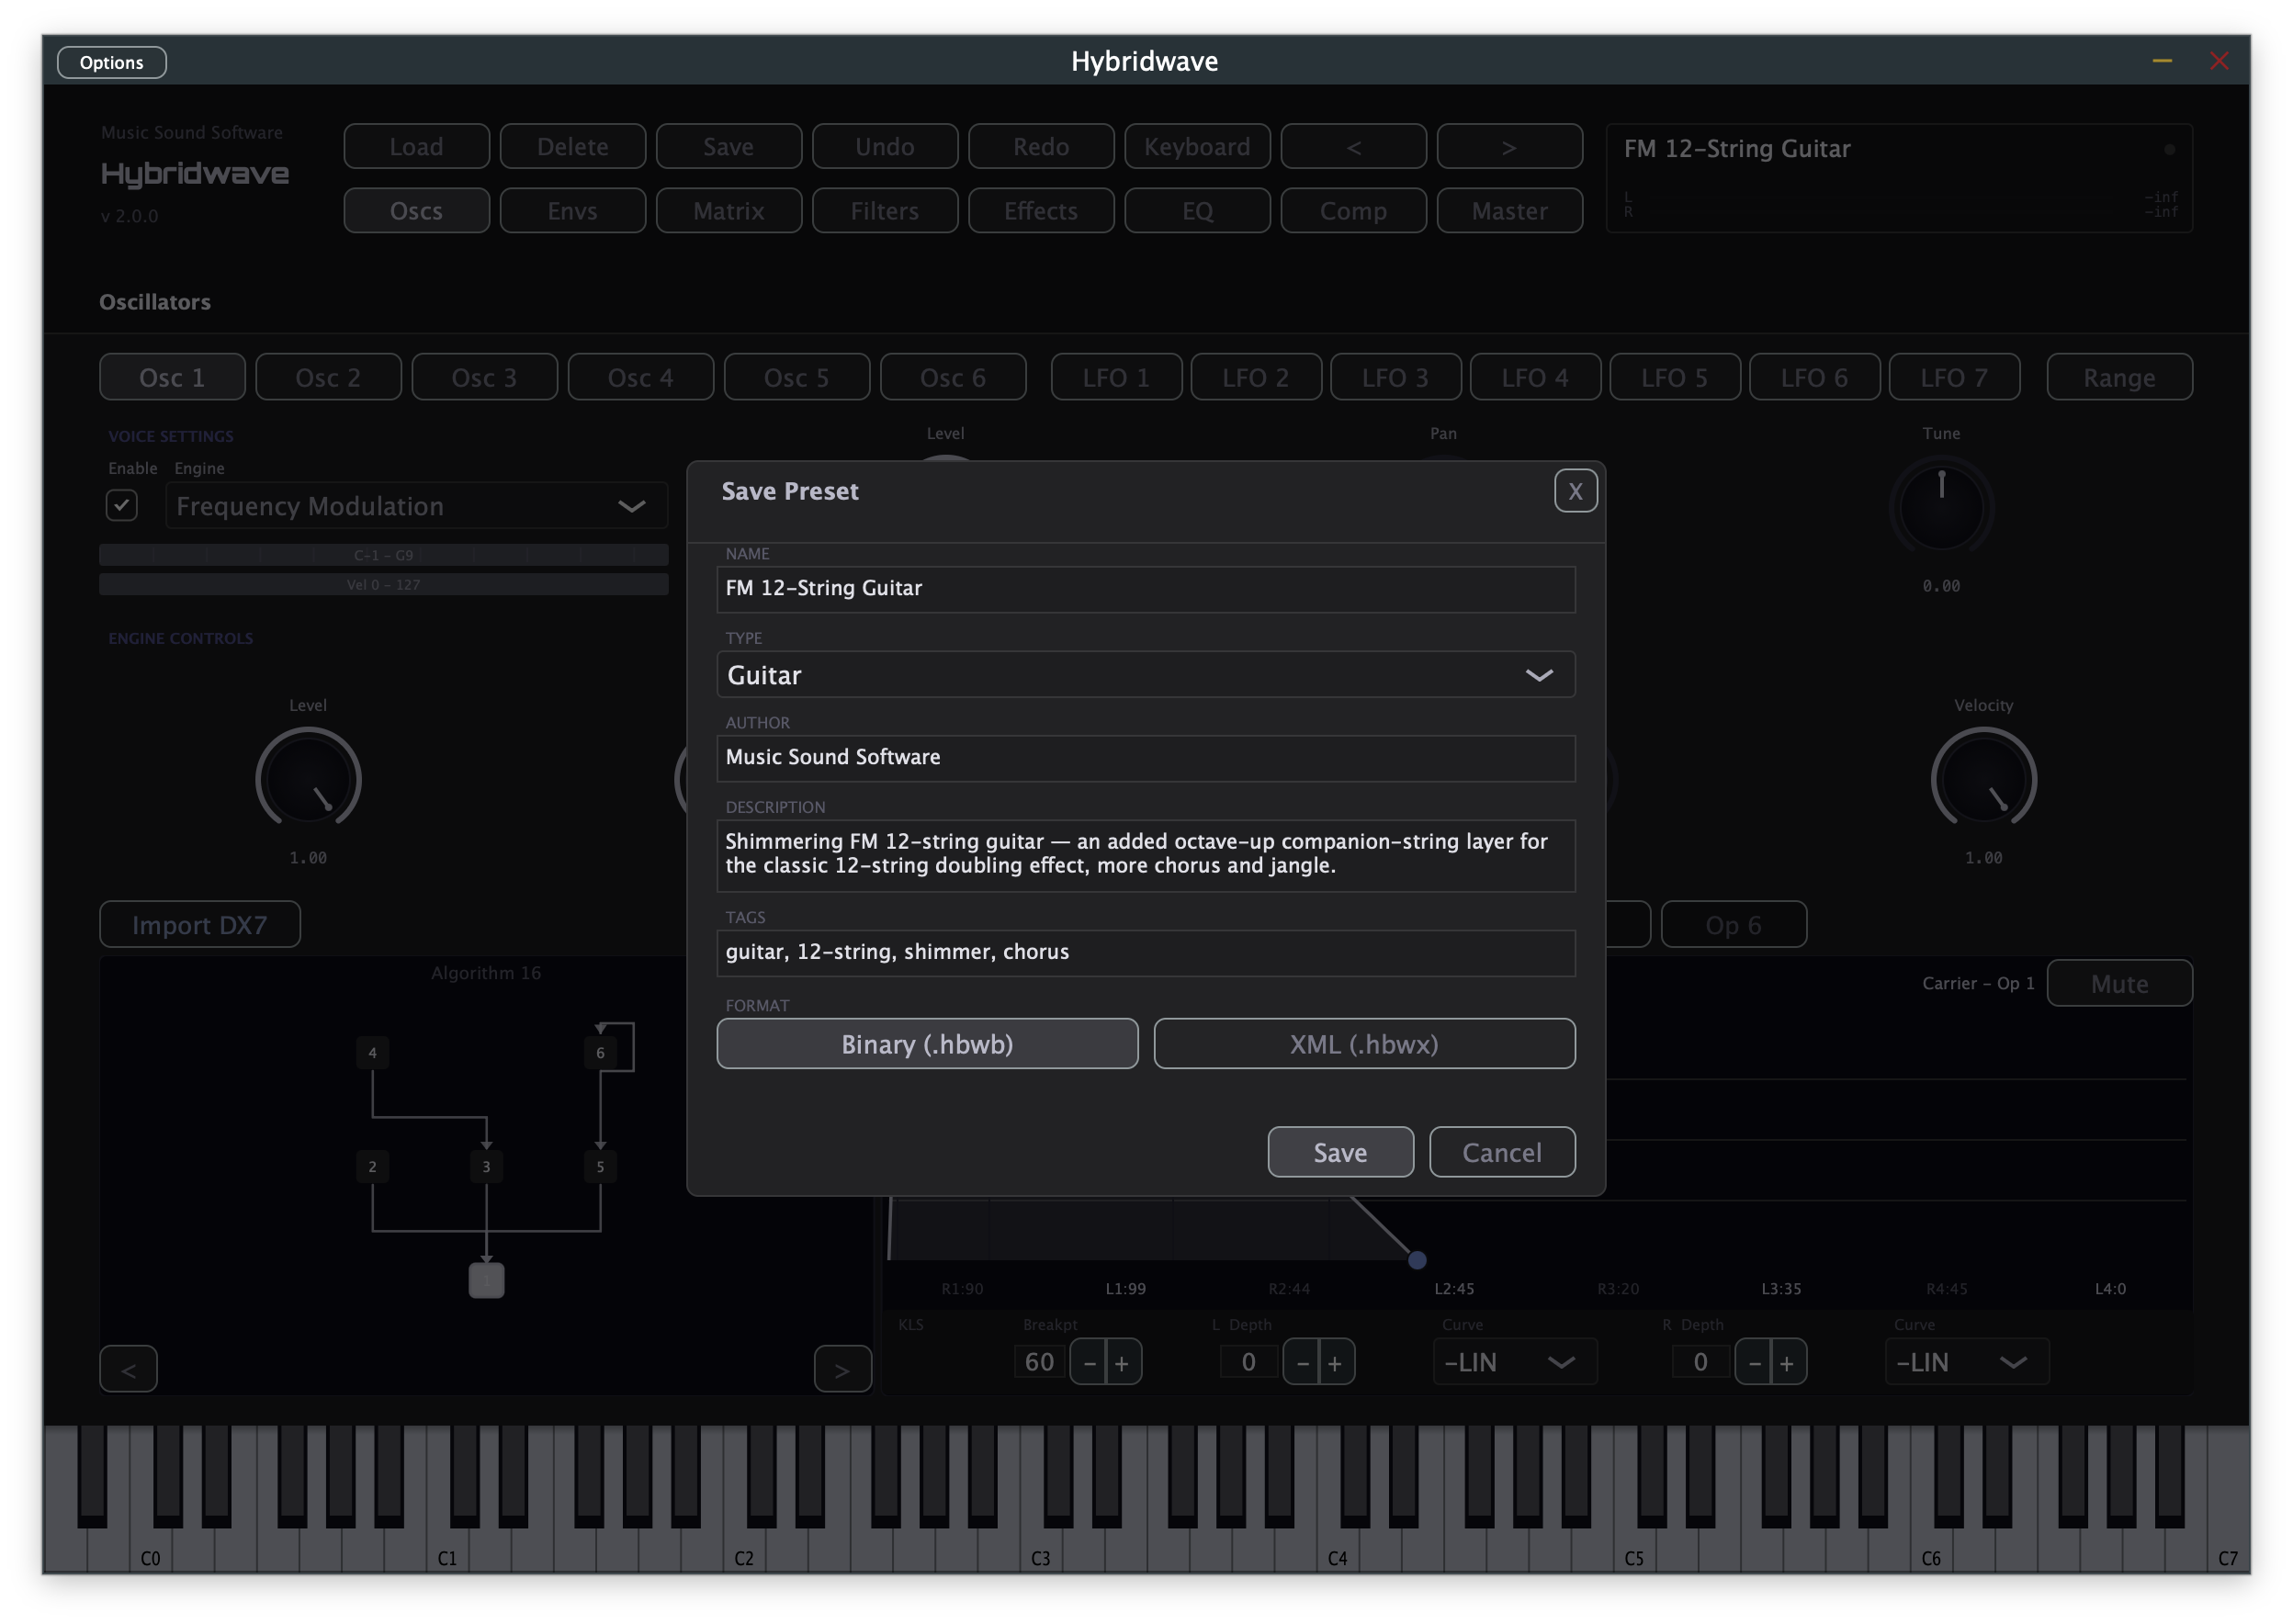Increase Breakpt value with plus button
Screen dimensions: 2293x1624
pyautogui.click(x=1122, y=1362)
